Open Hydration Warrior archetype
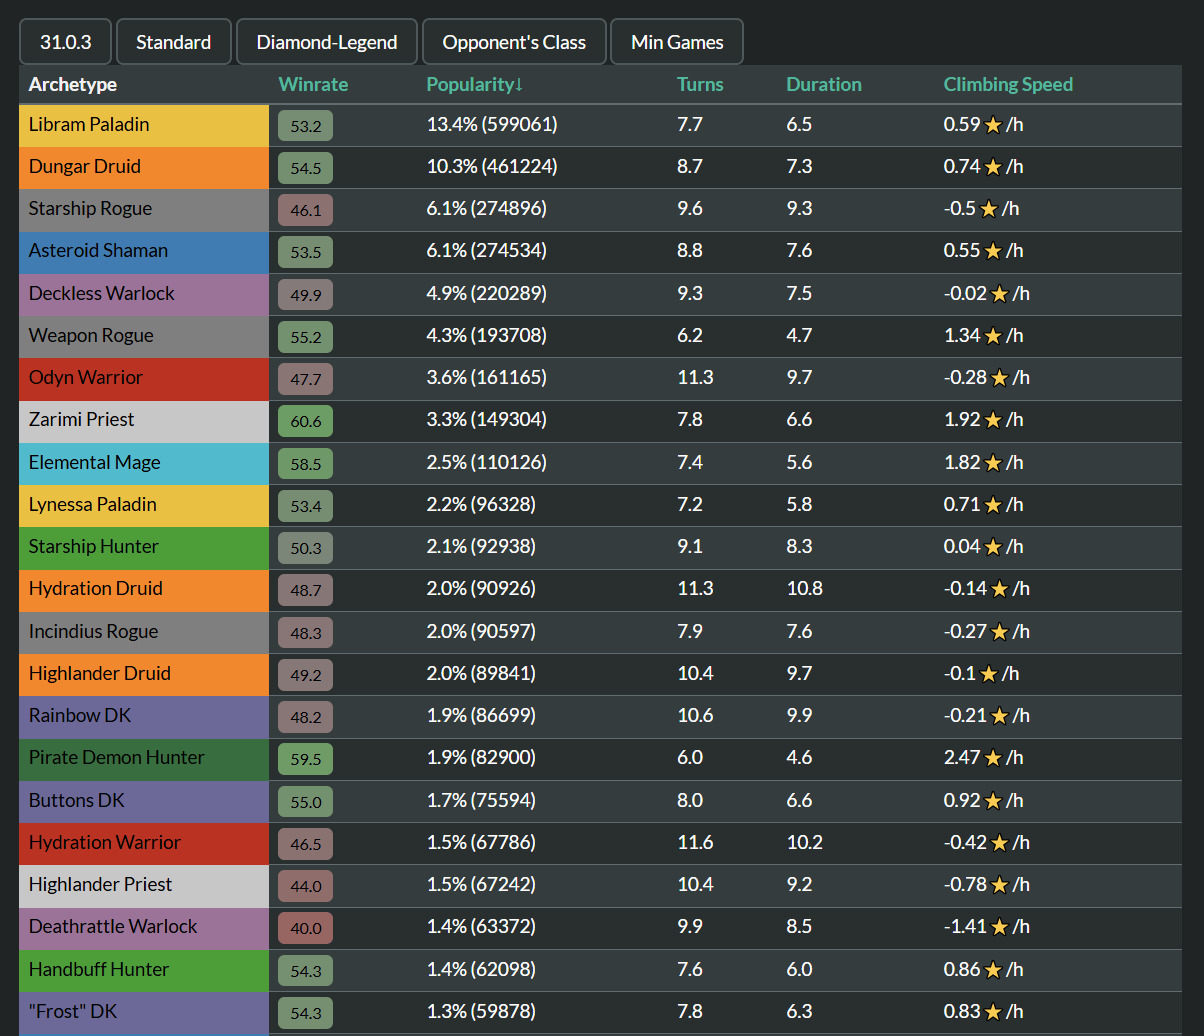The height and width of the screenshot is (1036, 1204). point(144,843)
